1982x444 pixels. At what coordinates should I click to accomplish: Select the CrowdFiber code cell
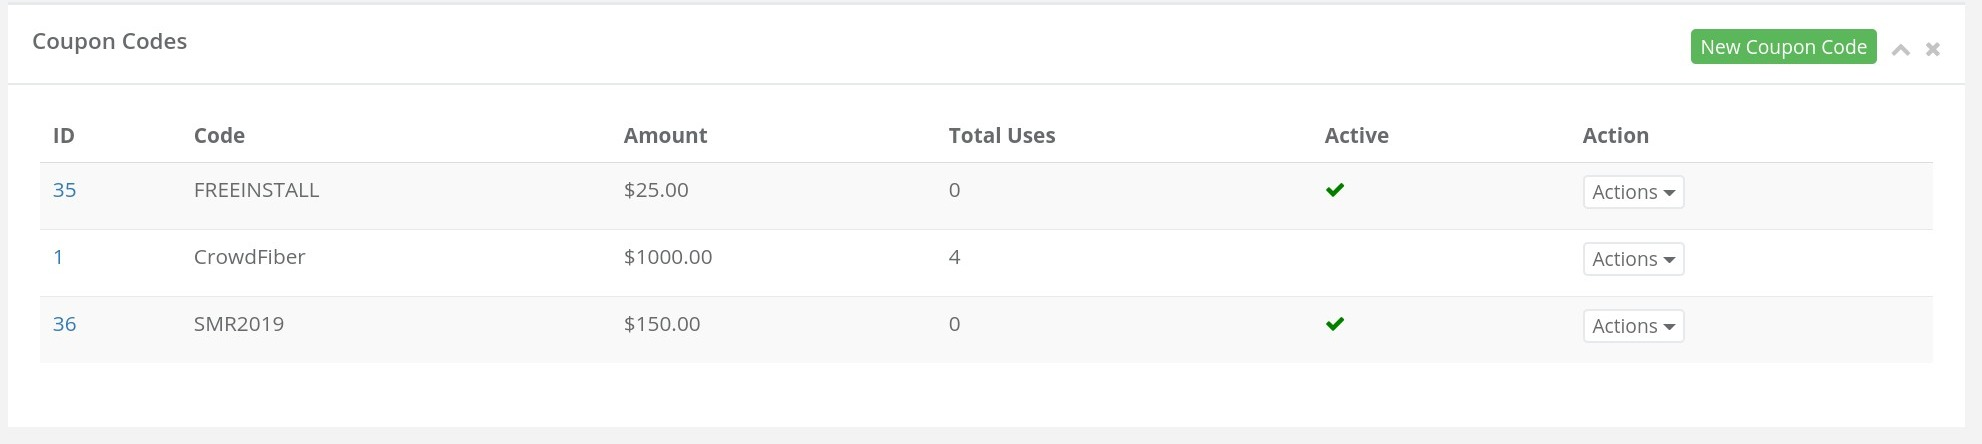(x=249, y=257)
